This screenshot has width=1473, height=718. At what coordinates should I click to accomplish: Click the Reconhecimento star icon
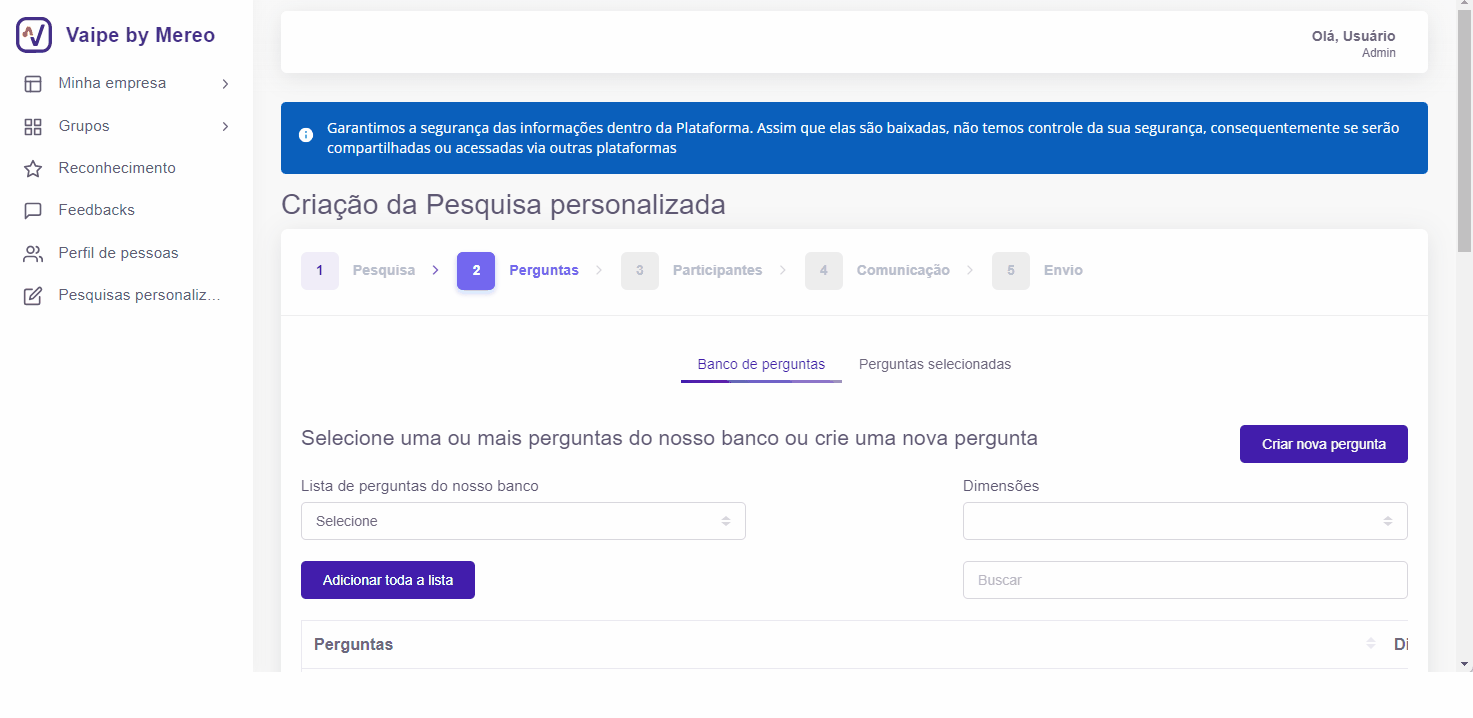[33, 167]
